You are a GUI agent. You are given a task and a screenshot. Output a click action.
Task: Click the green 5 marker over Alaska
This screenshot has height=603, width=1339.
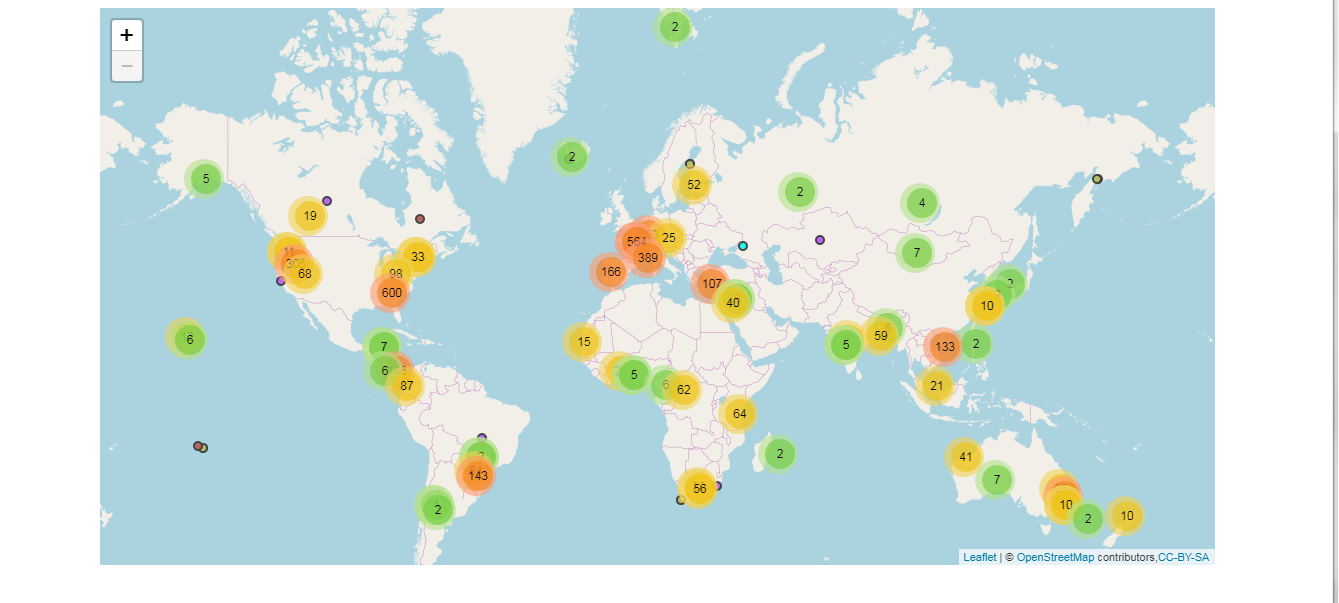pos(205,180)
